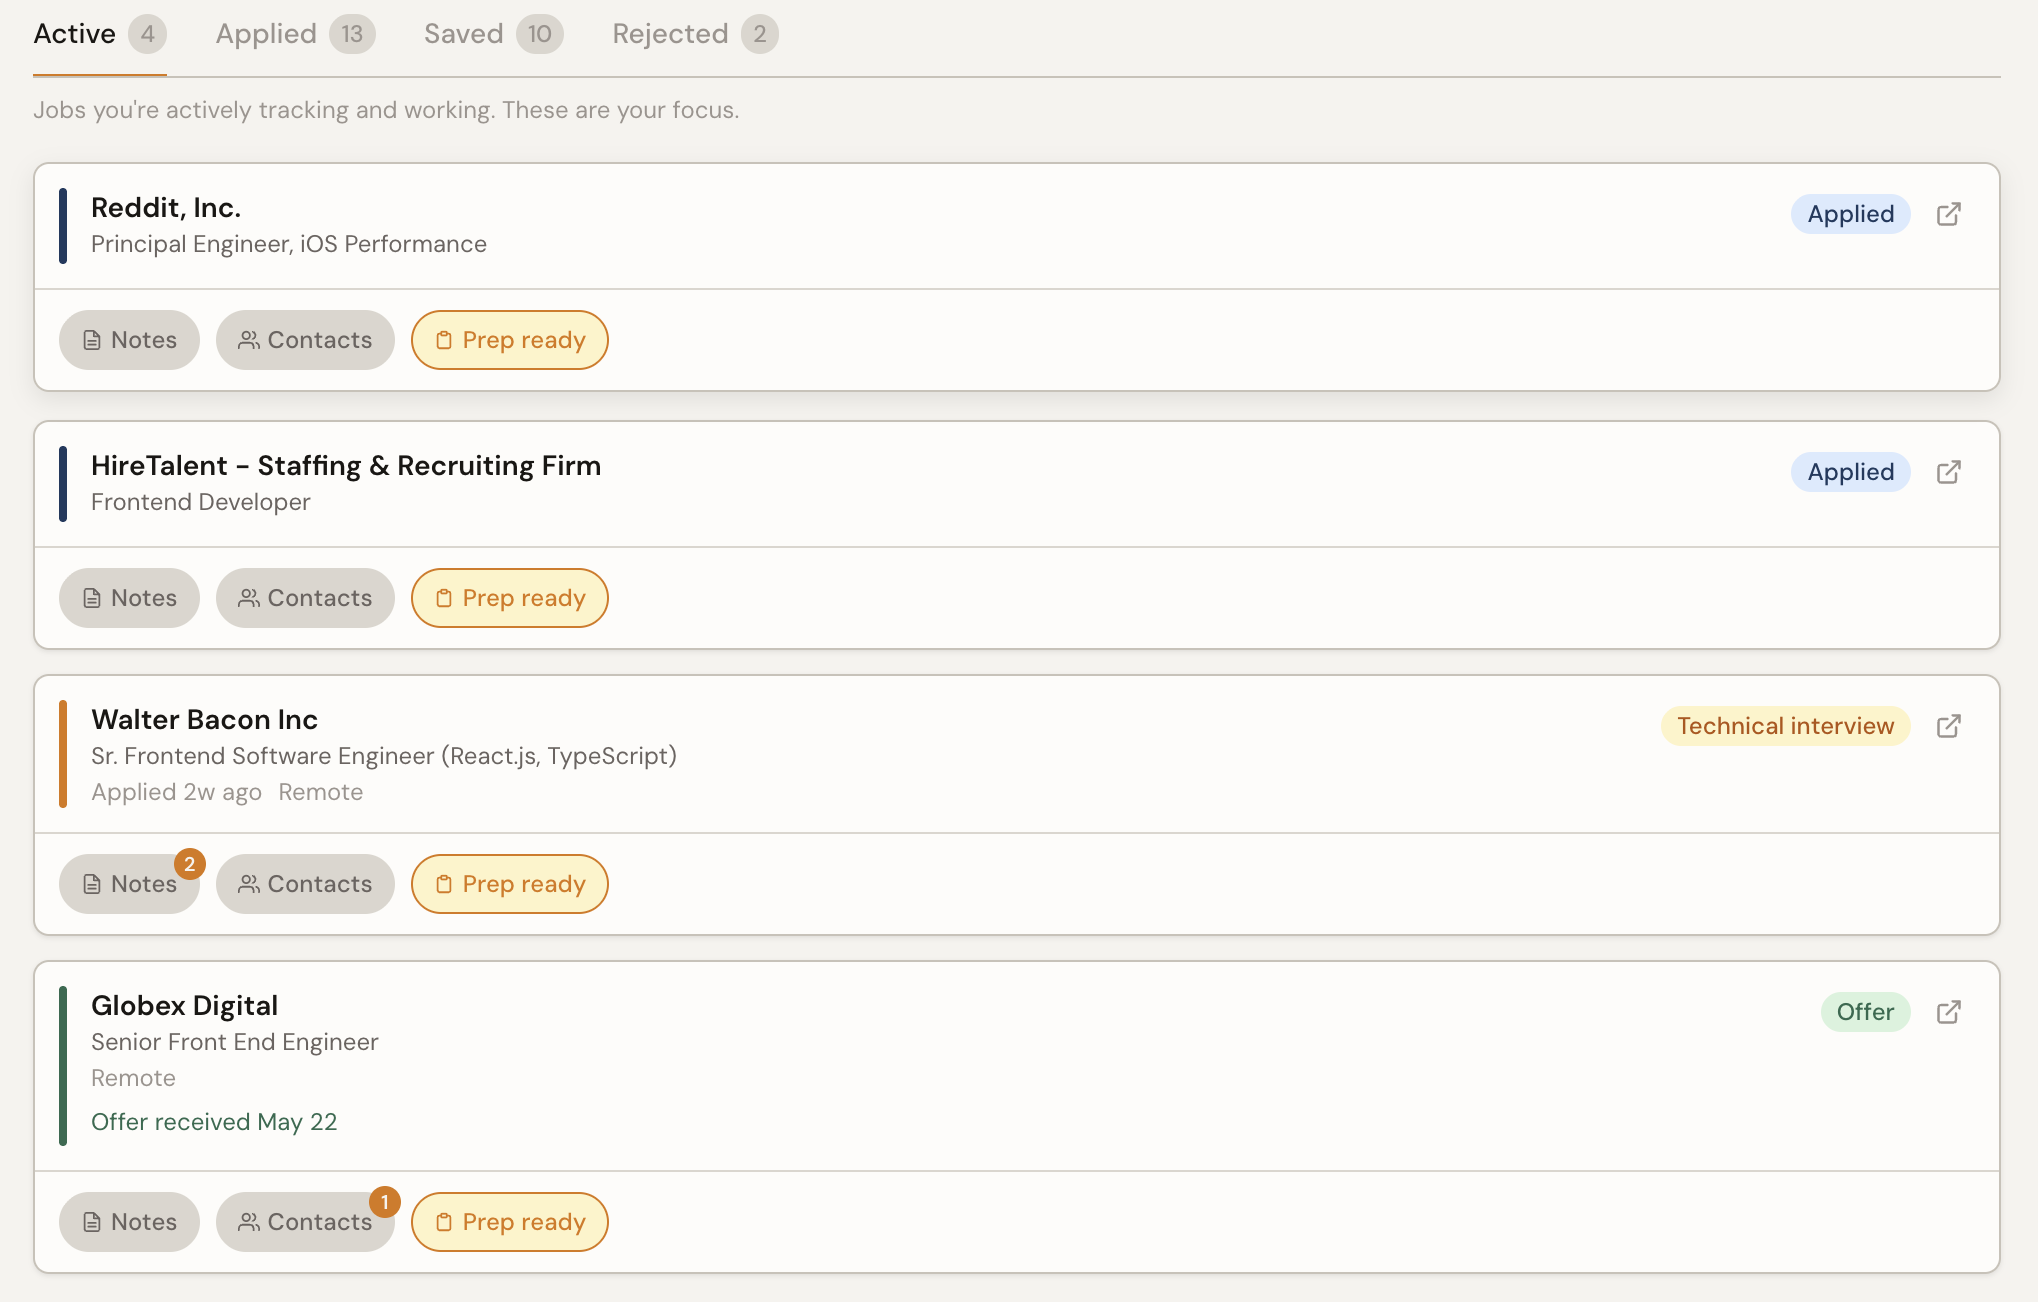The image size is (2038, 1302).
Task: Show Contacts for HireTalent job
Action: [305, 598]
